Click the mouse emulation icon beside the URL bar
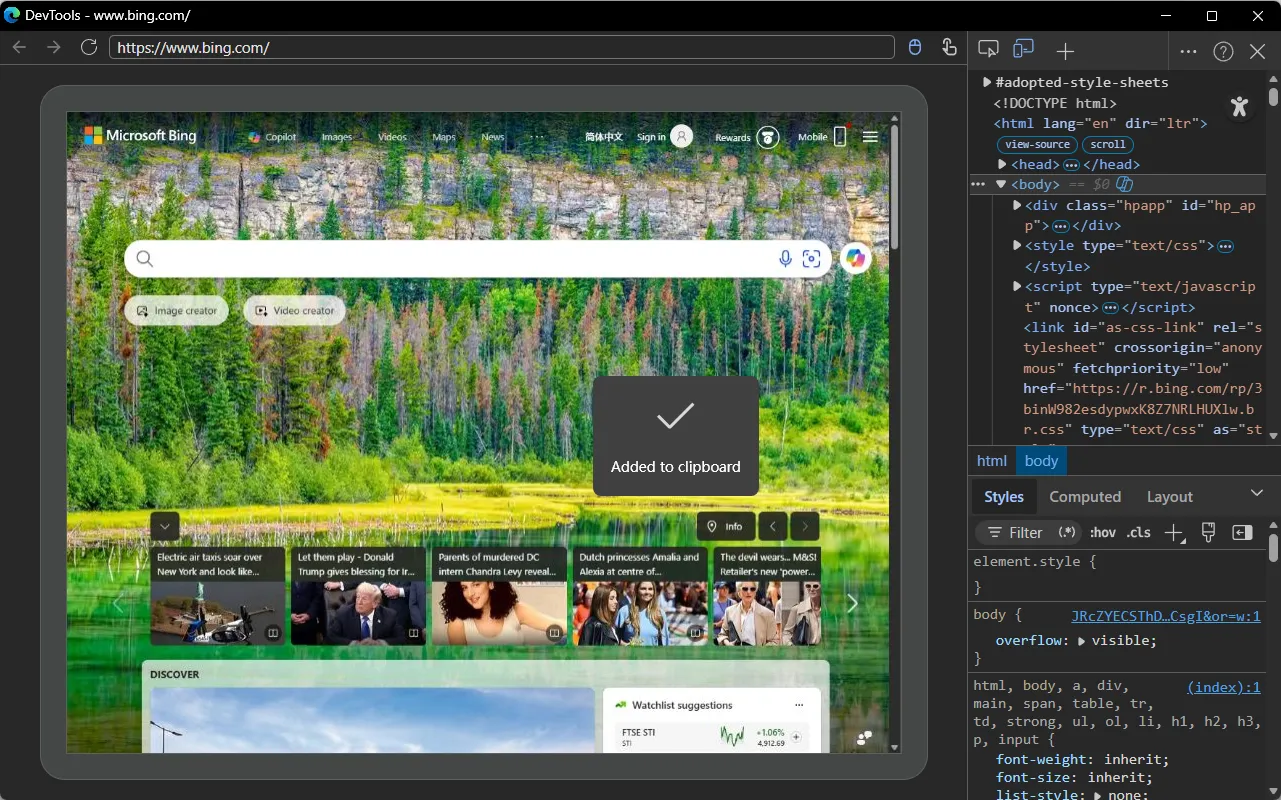The width and height of the screenshot is (1281, 800). (x=915, y=48)
